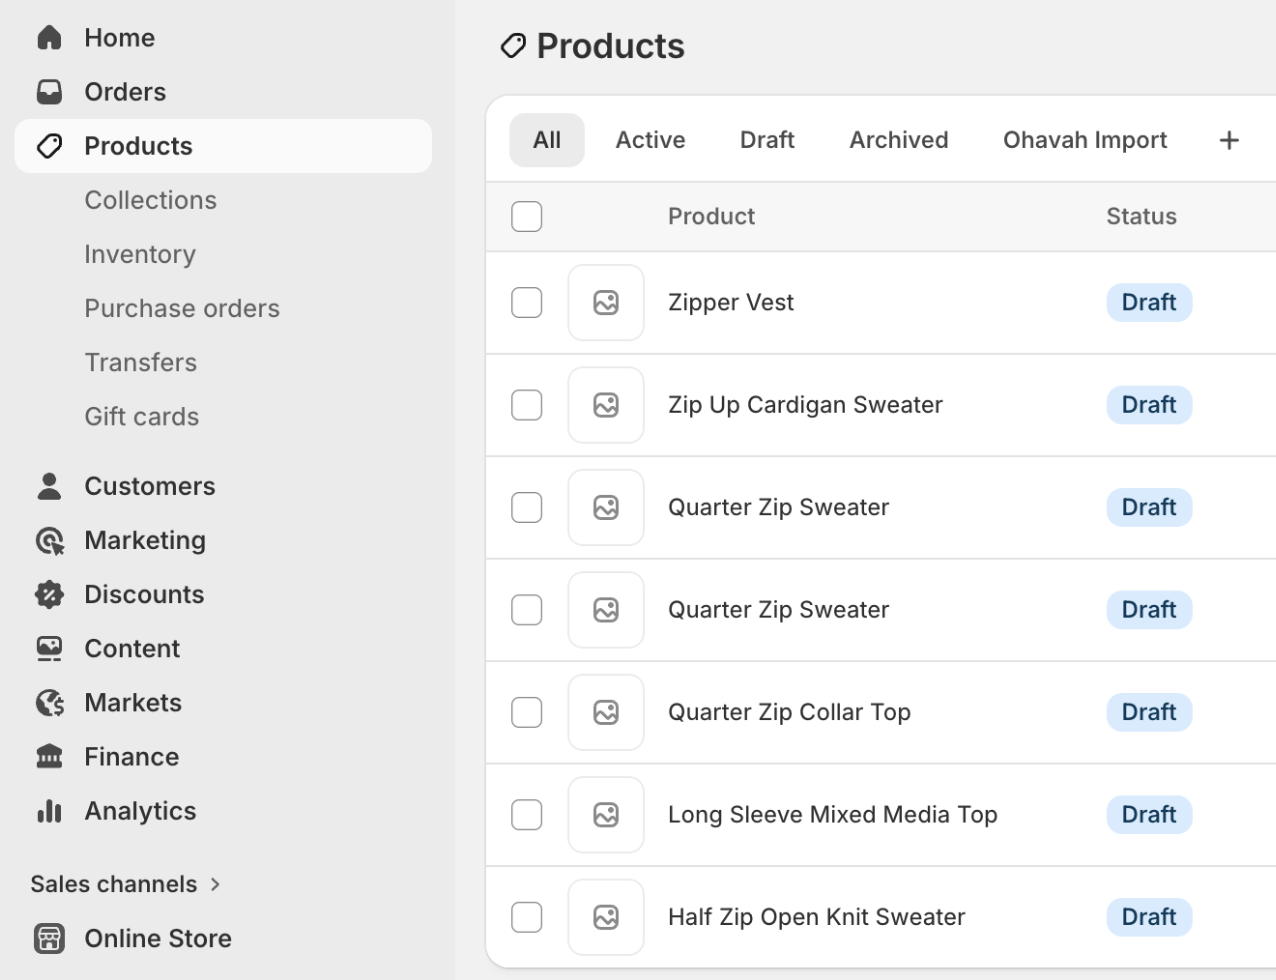1276x980 pixels.
Task: Open the Zip Up Cardigan Sweater product
Action: [805, 404]
